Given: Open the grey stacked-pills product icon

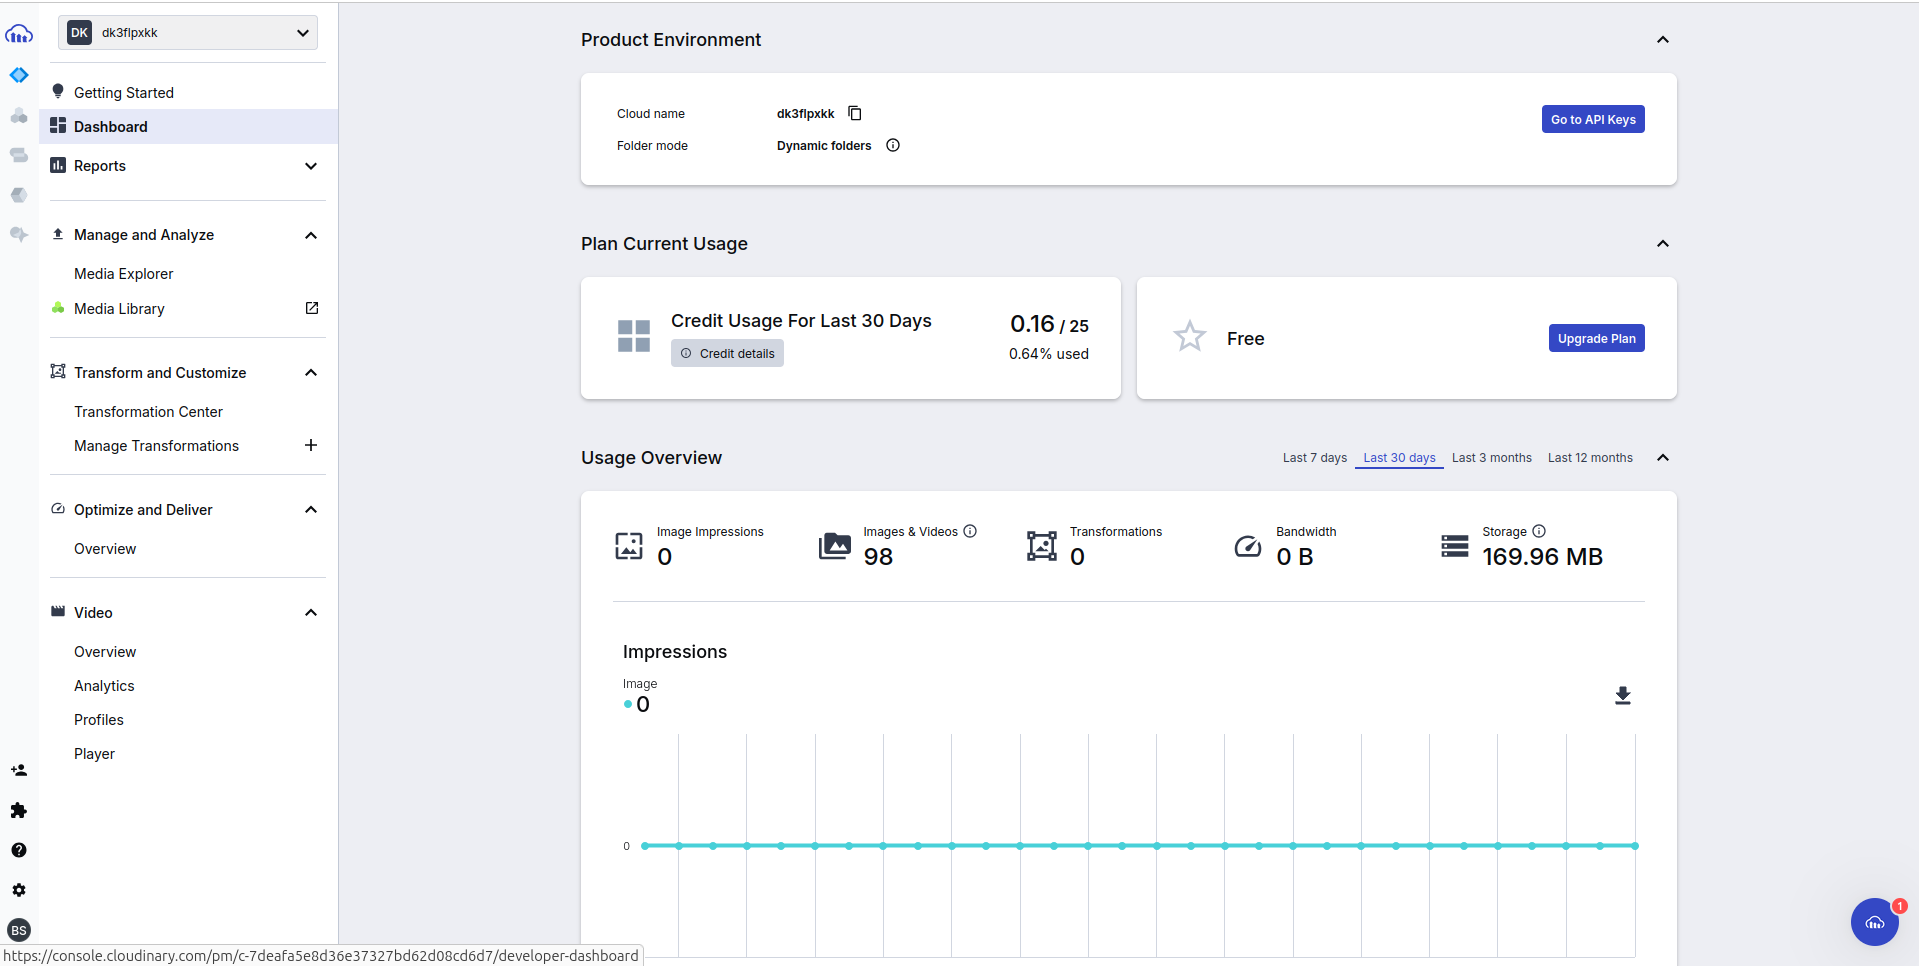Looking at the screenshot, I should click(x=19, y=155).
